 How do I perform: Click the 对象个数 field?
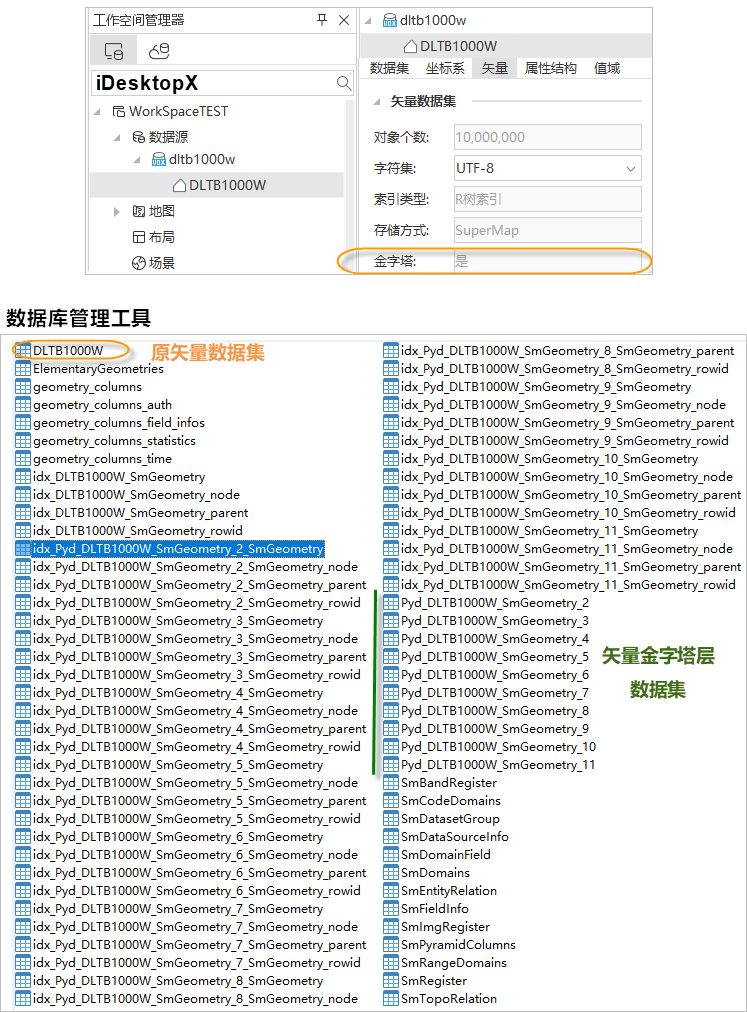point(546,137)
